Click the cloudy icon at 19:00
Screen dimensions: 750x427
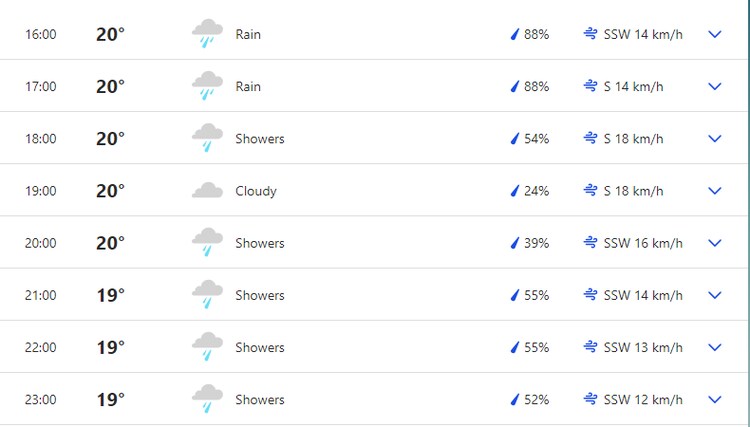click(207, 190)
